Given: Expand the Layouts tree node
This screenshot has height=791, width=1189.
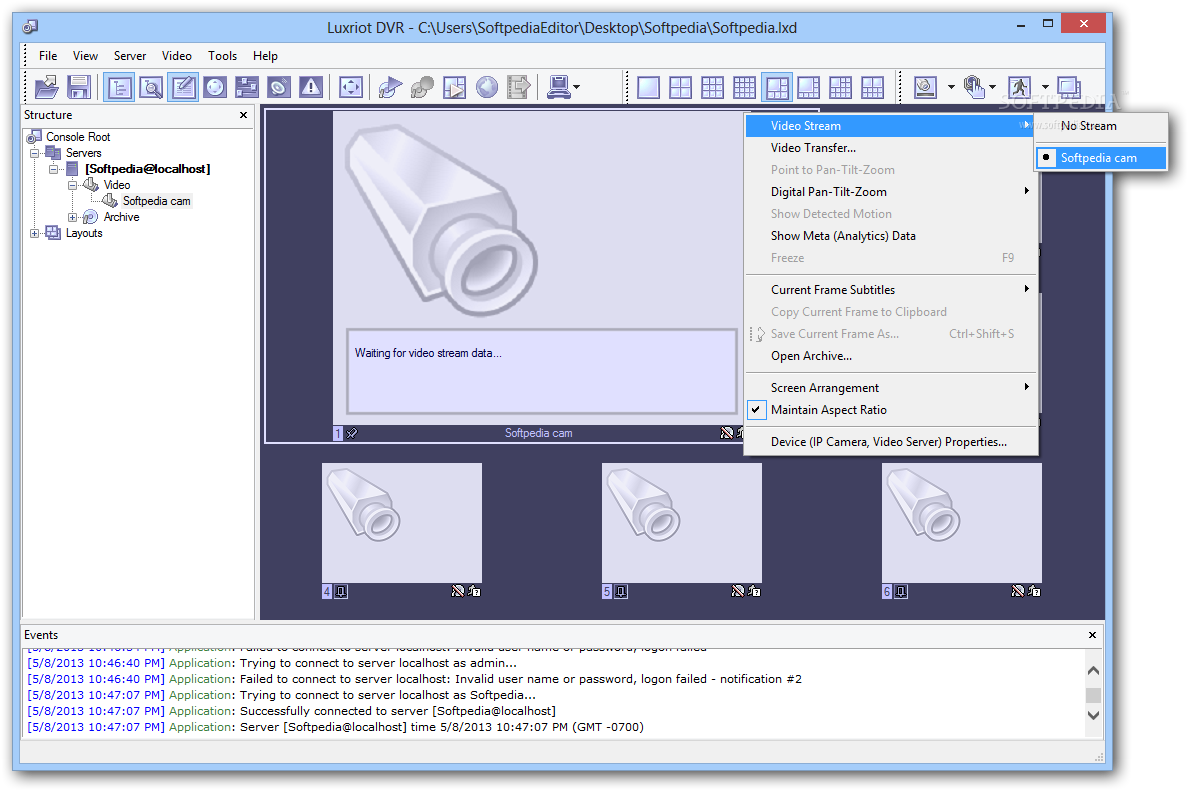Looking at the screenshot, I should 34,234.
